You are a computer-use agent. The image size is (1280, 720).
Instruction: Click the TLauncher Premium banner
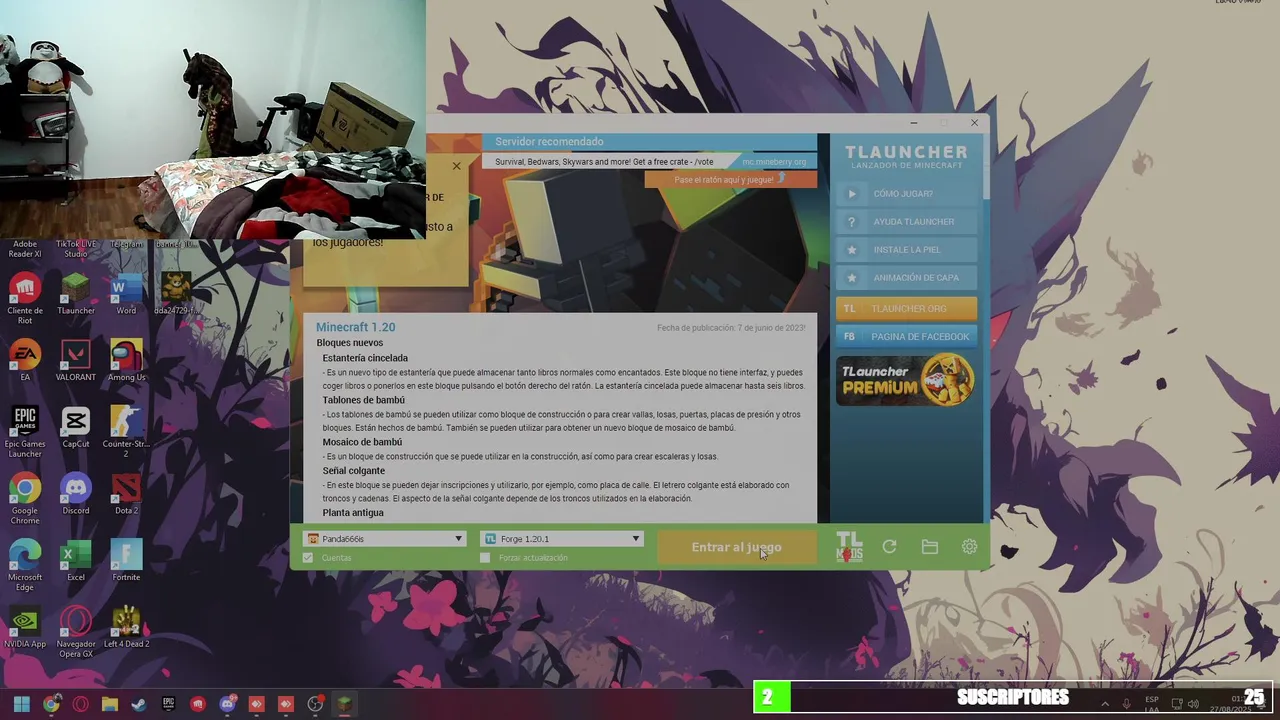906,380
